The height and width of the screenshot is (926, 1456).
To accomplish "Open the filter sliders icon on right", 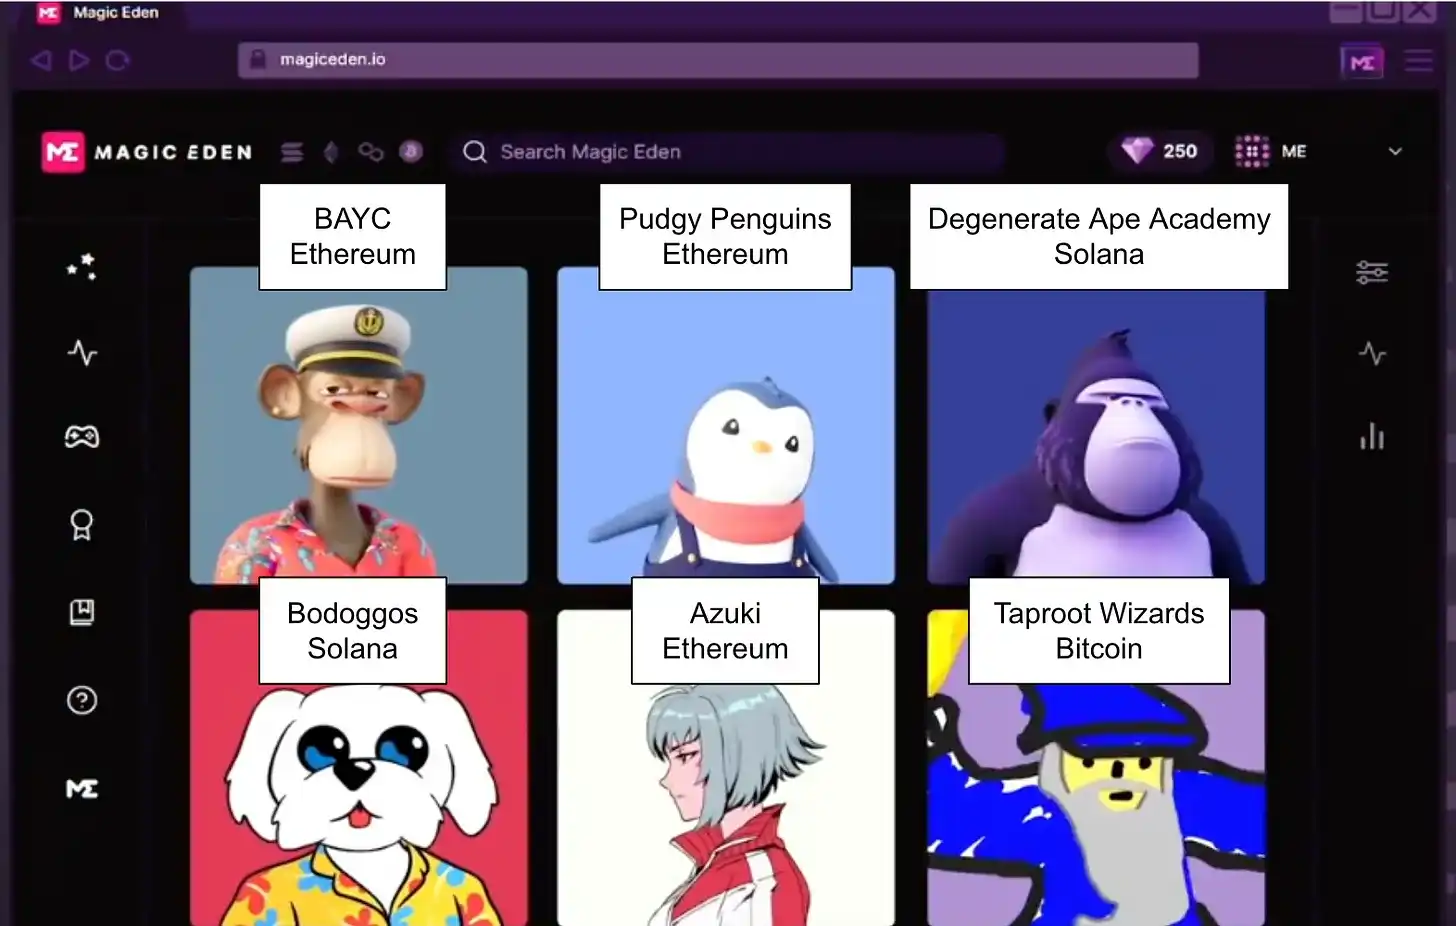I will pyautogui.click(x=1371, y=272).
